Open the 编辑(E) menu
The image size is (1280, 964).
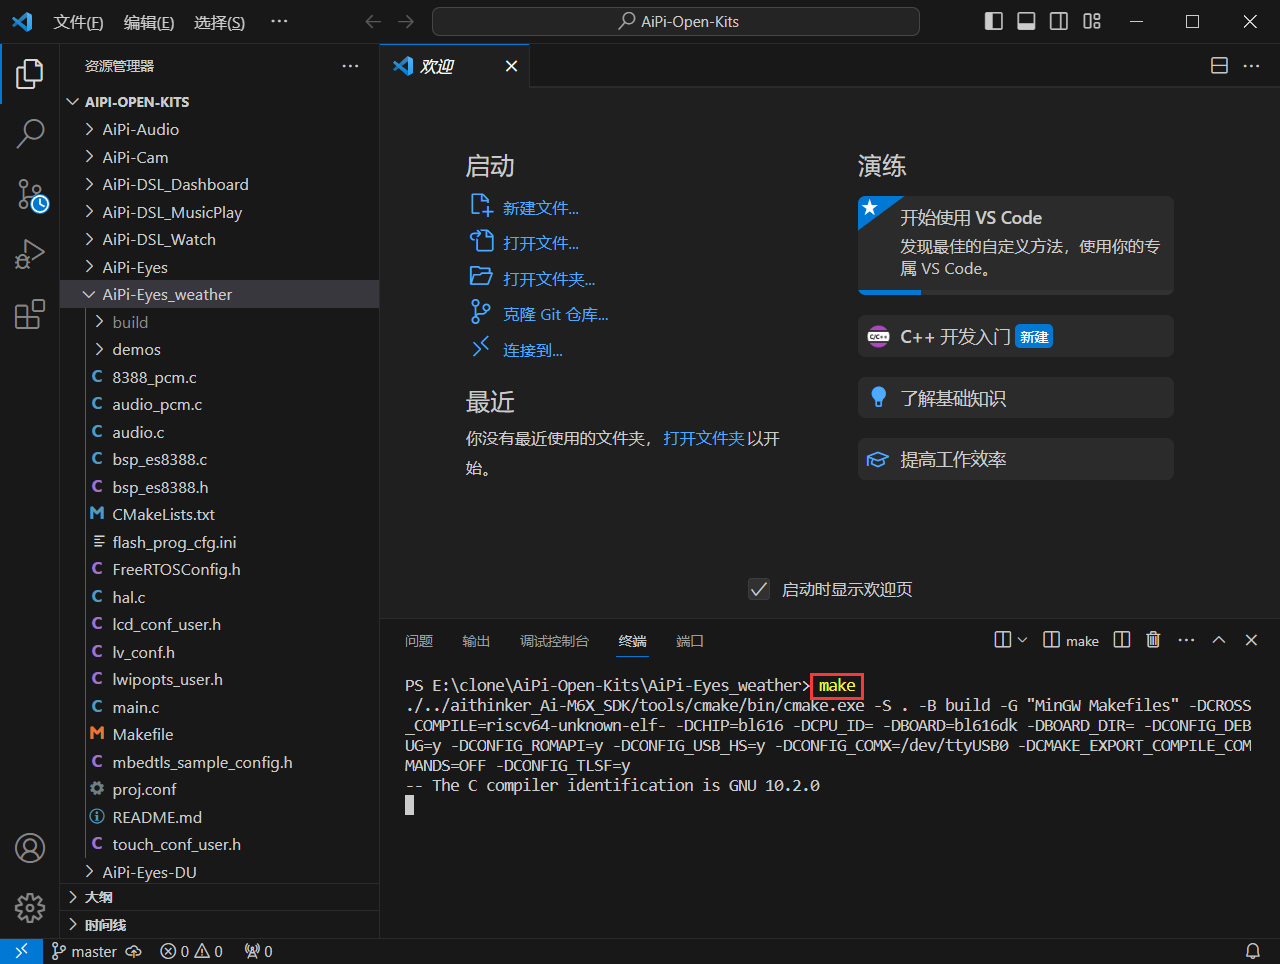pyautogui.click(x=149, y=22)
